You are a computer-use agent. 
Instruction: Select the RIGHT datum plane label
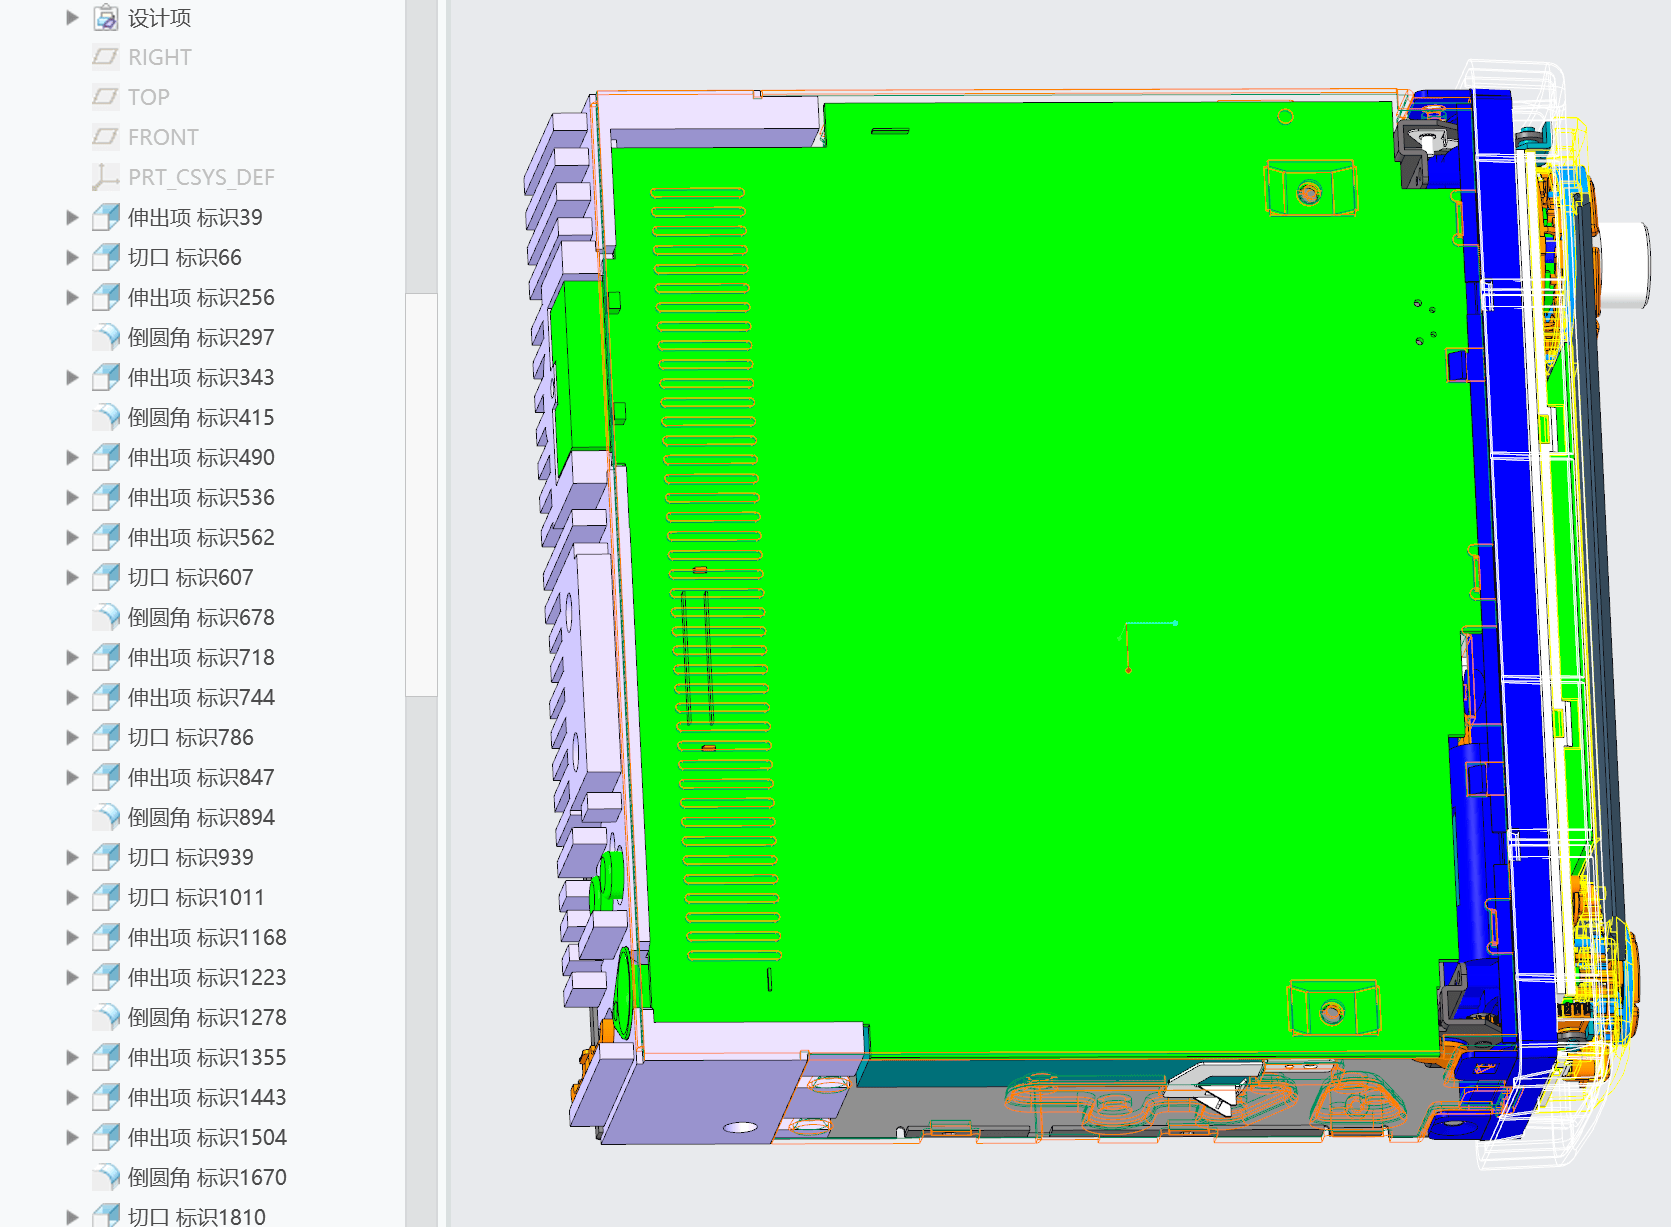159,57
